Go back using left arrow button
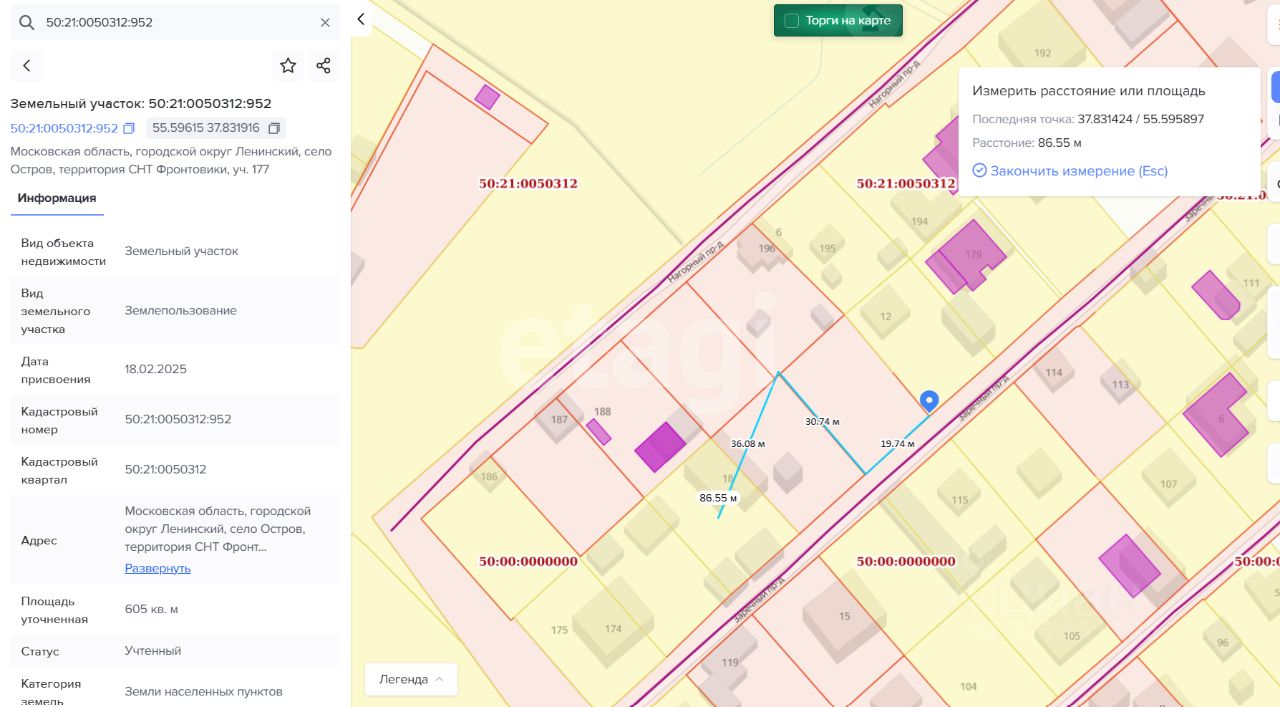Viewport: 1280px width, 707px height. click(x=27, y=66)
